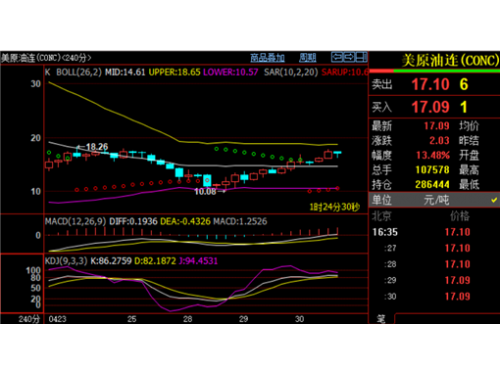Click the 240分 period label at bottom left
500x375 pixels.
[x=29, y=319]
